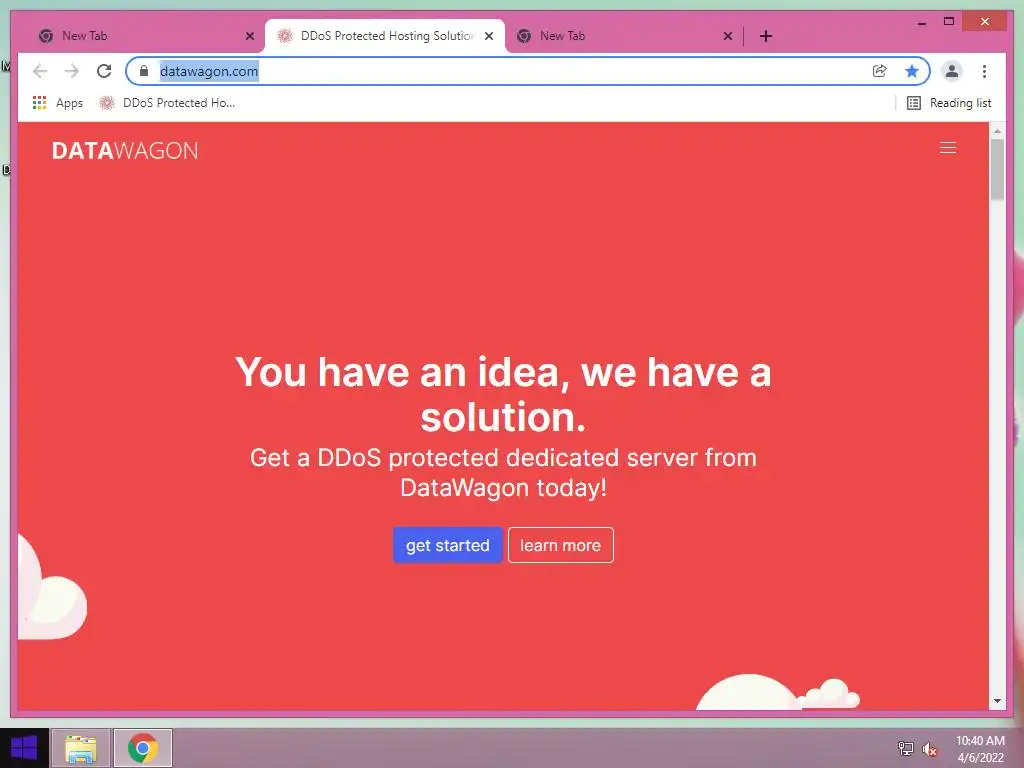Screen dimensions: 1024x768
Task: Click the "Get a DDoS protected dedicated server" subtitle
Action: click(x=503, y=472)
